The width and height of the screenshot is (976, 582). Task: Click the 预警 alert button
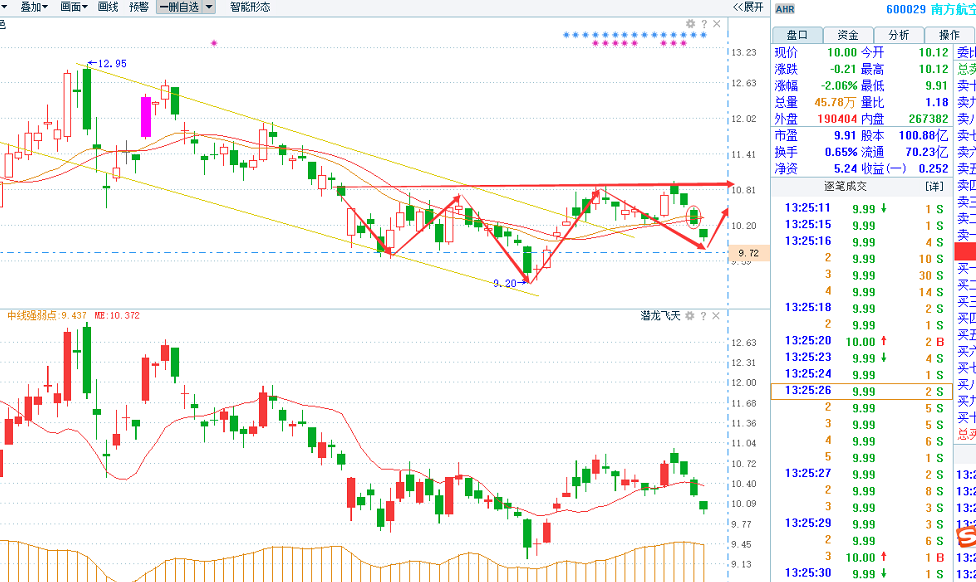(139, 7)
